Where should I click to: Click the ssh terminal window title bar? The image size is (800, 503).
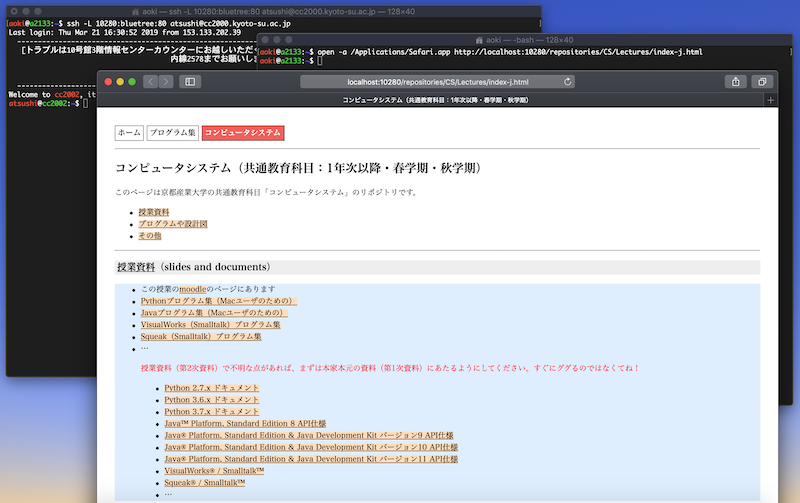click(x=273, y=11)
